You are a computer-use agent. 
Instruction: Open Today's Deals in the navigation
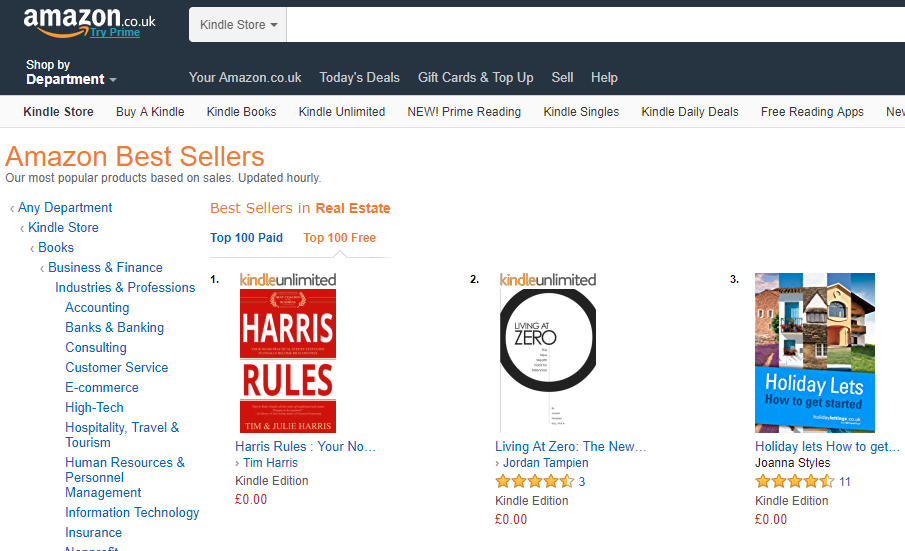pyautogui.click(x=359, y=78)
